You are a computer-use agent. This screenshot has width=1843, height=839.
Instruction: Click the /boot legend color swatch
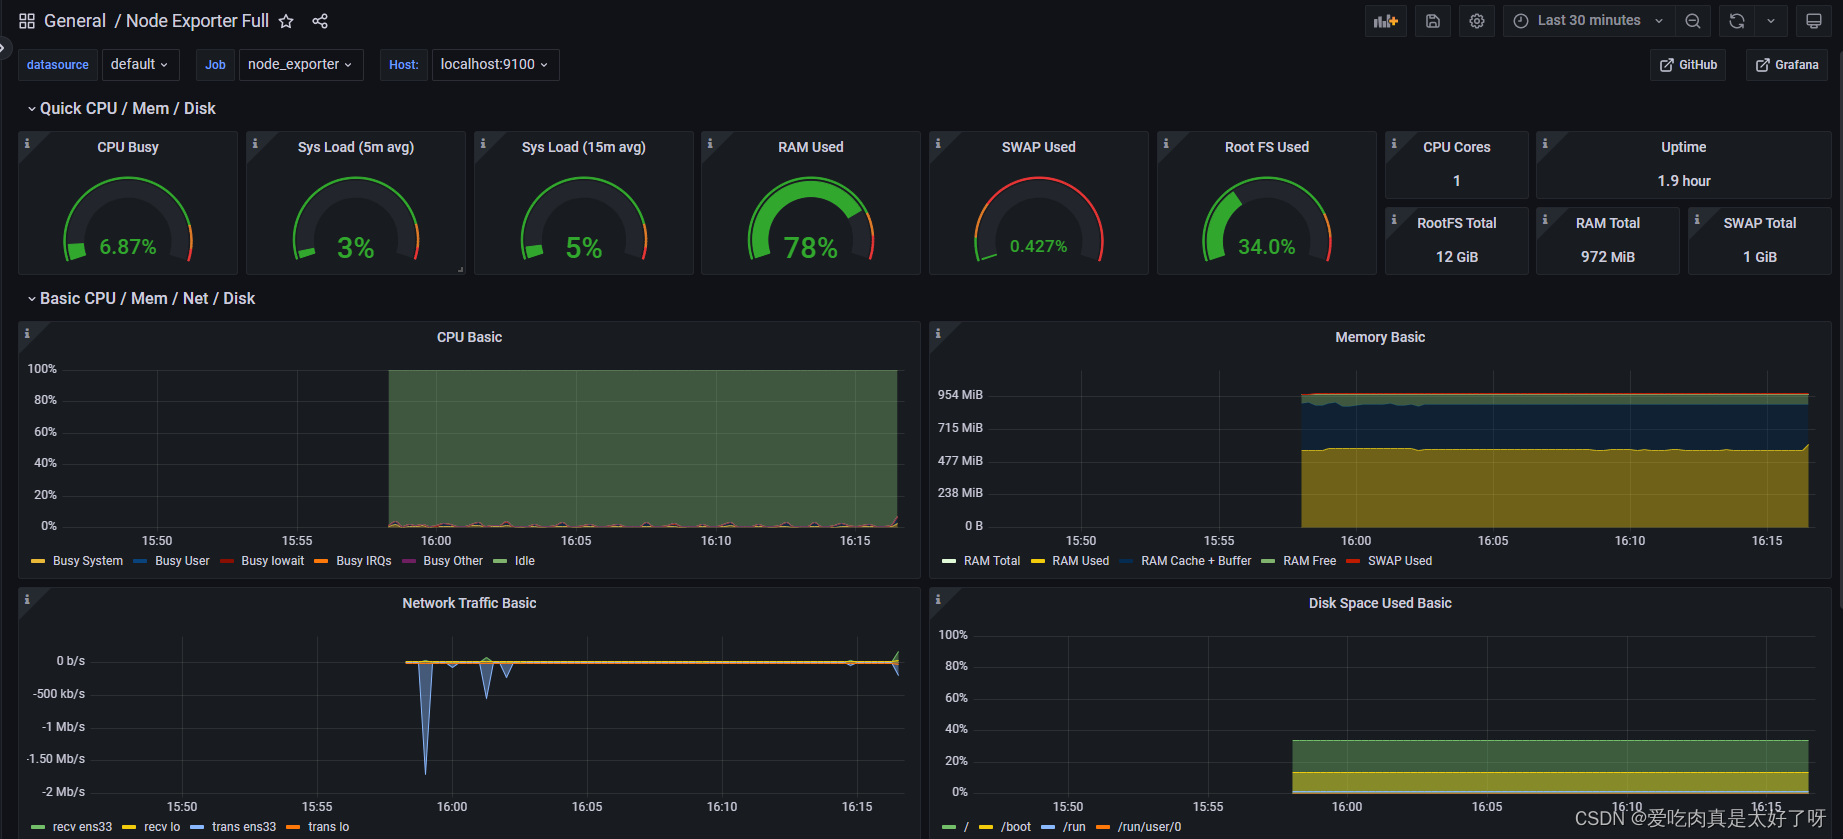pyautogui.click(x=986, y=827)
